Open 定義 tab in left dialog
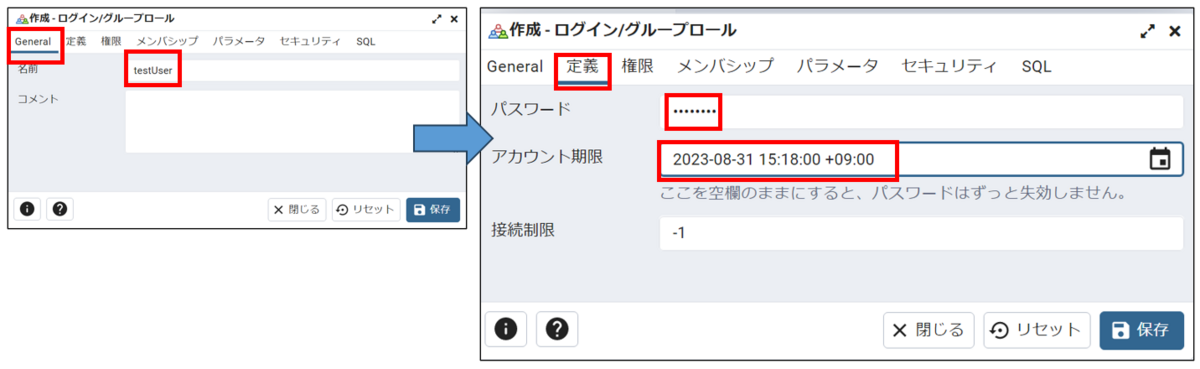 [75, 41]
